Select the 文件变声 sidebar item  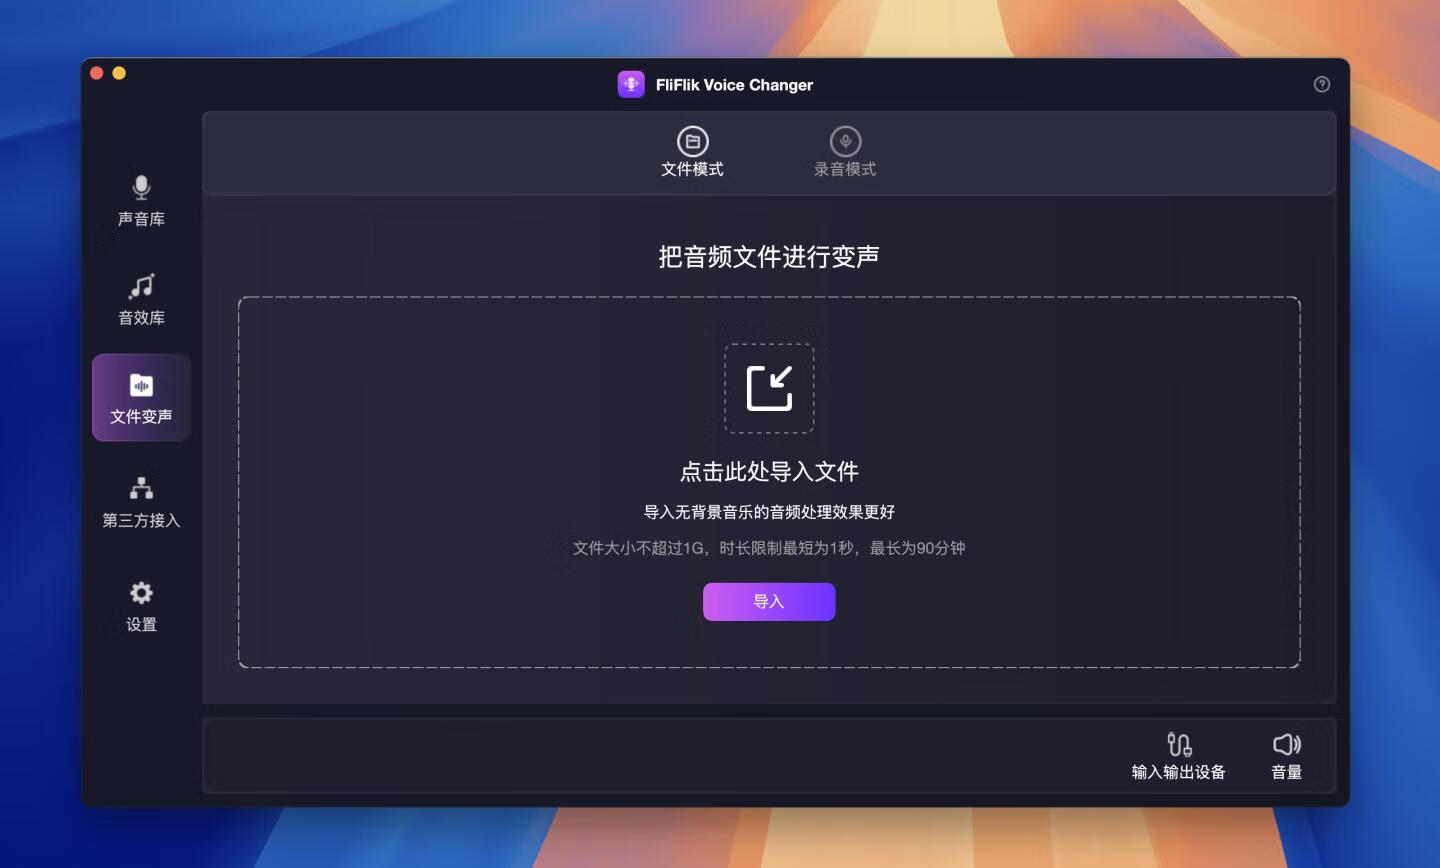point(141,398)
